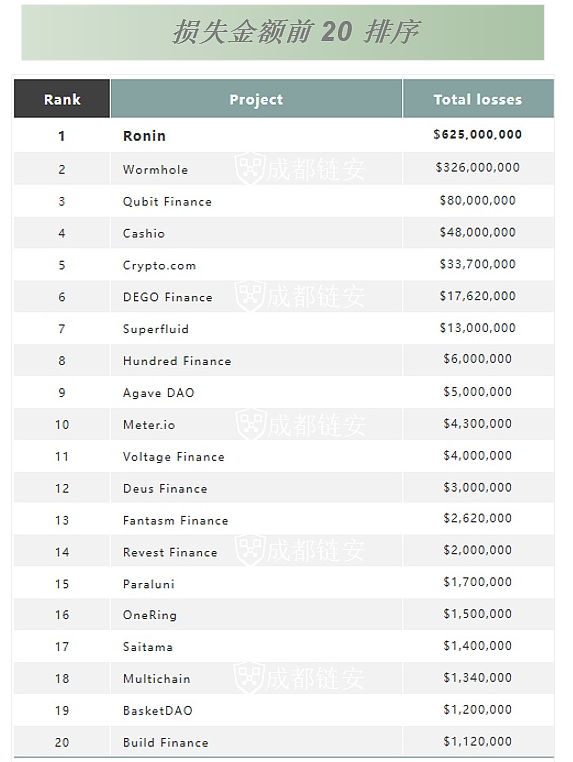Click the Crypto.com project name
This screenshot has width=573, height=762.
point(159,265)
